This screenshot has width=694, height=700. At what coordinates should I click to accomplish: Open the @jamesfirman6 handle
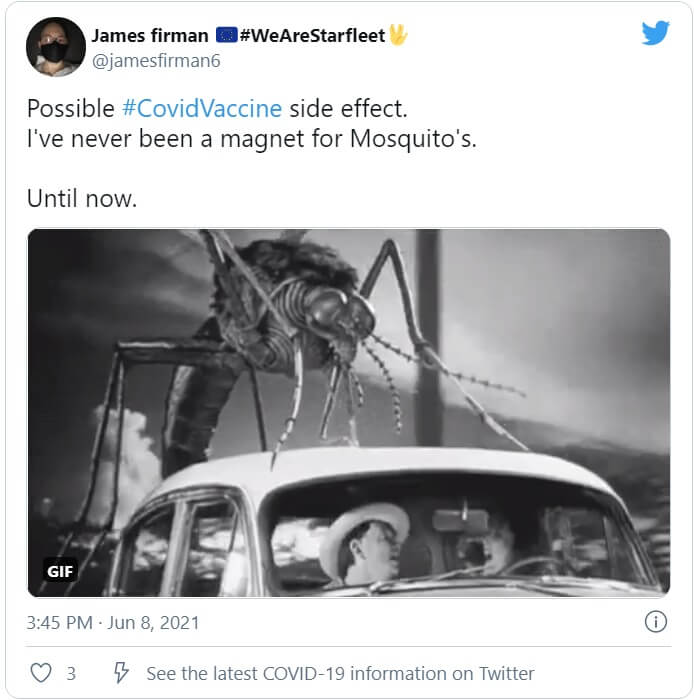click(x=156, y=61)
